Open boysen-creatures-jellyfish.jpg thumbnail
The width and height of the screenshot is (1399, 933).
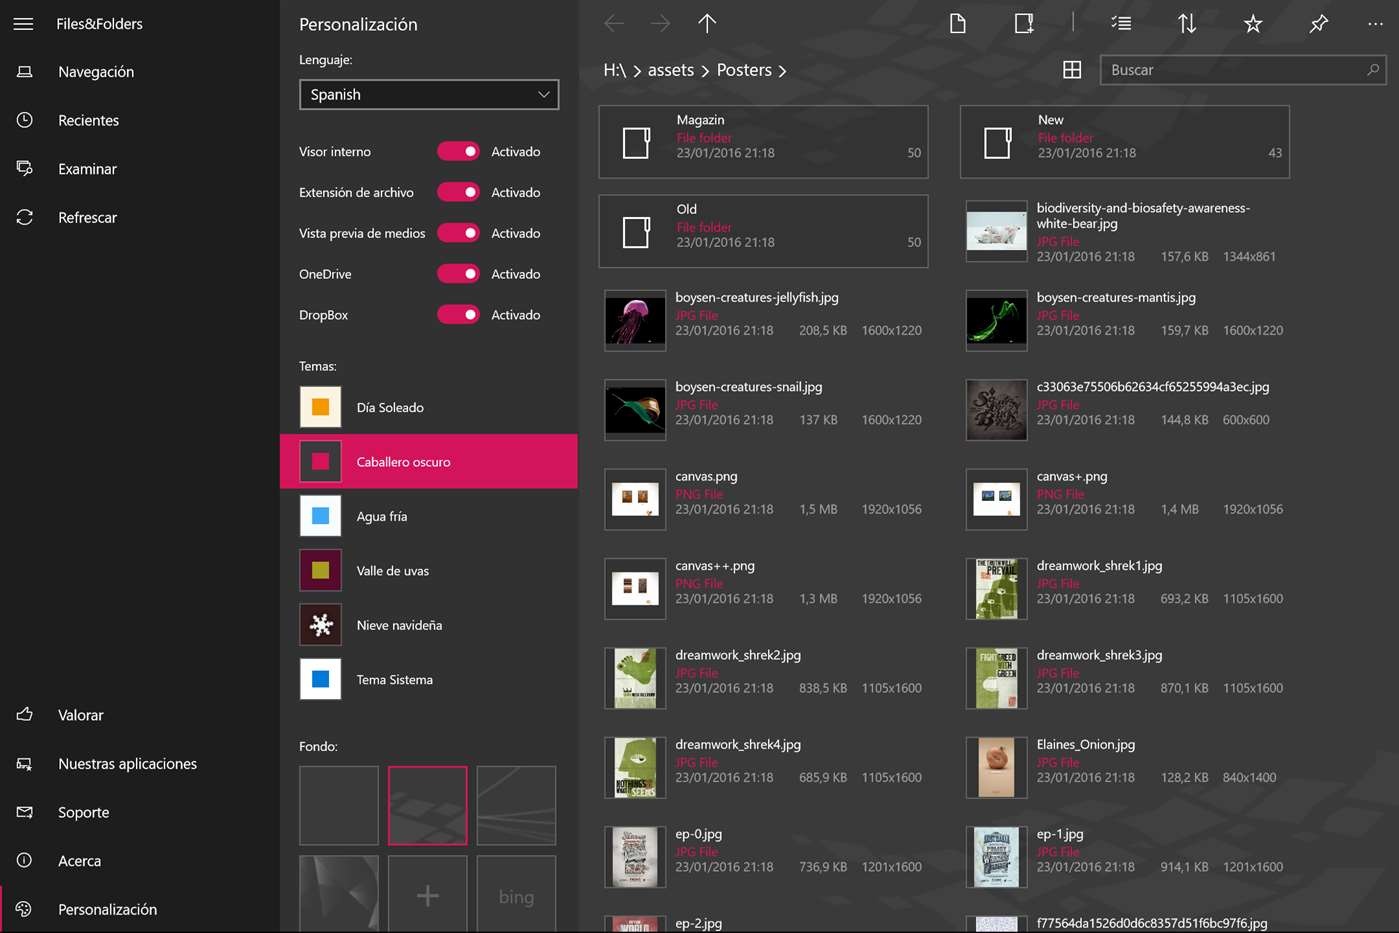click(635, 321)
